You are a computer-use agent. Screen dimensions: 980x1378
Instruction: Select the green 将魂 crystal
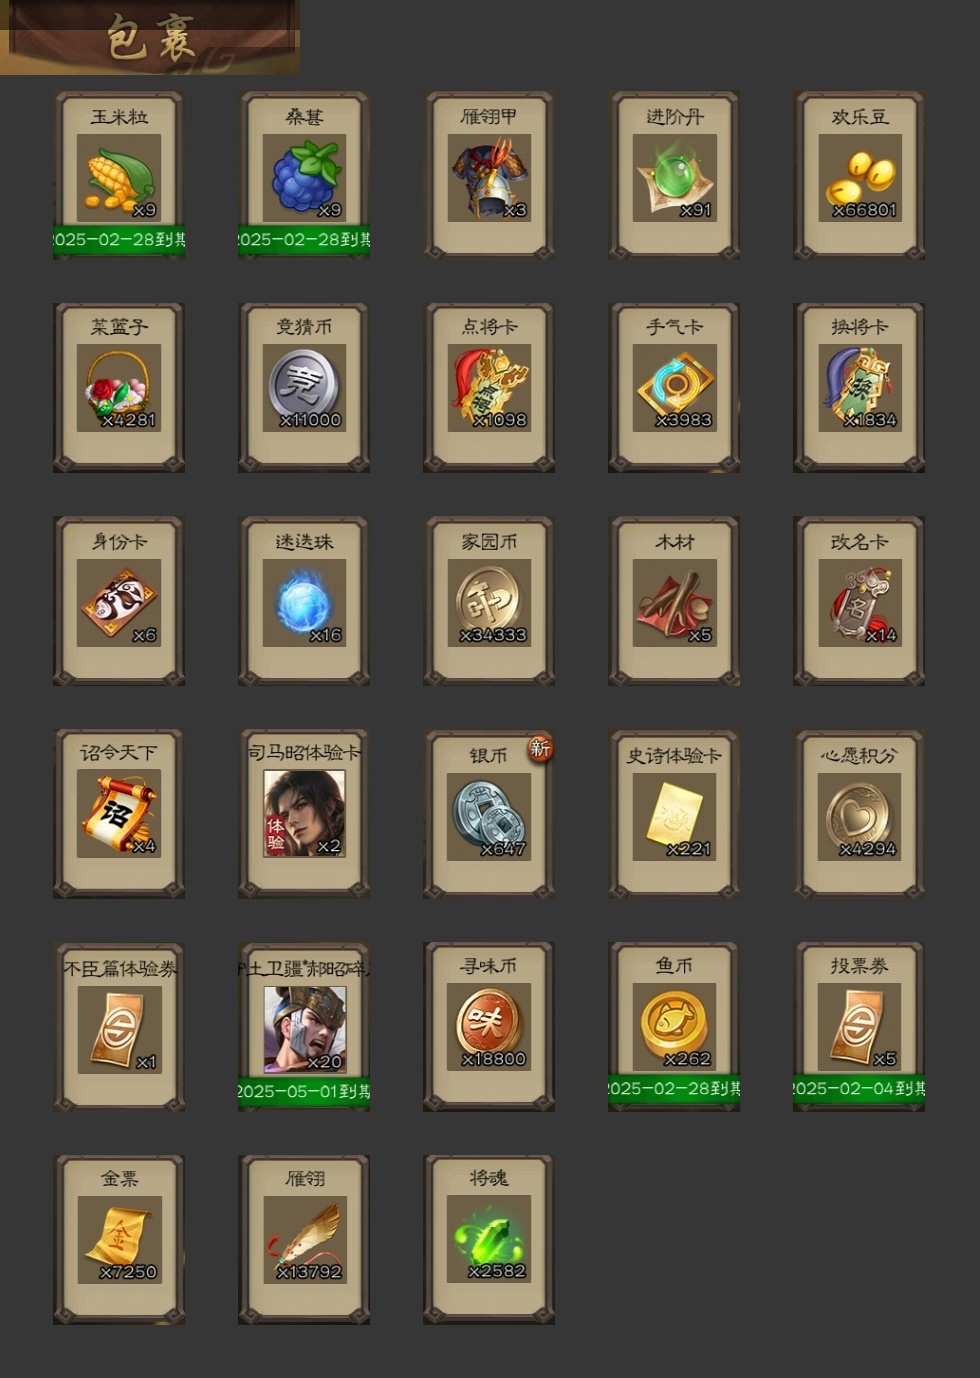pyautogui.click(x=489, y=1240)
